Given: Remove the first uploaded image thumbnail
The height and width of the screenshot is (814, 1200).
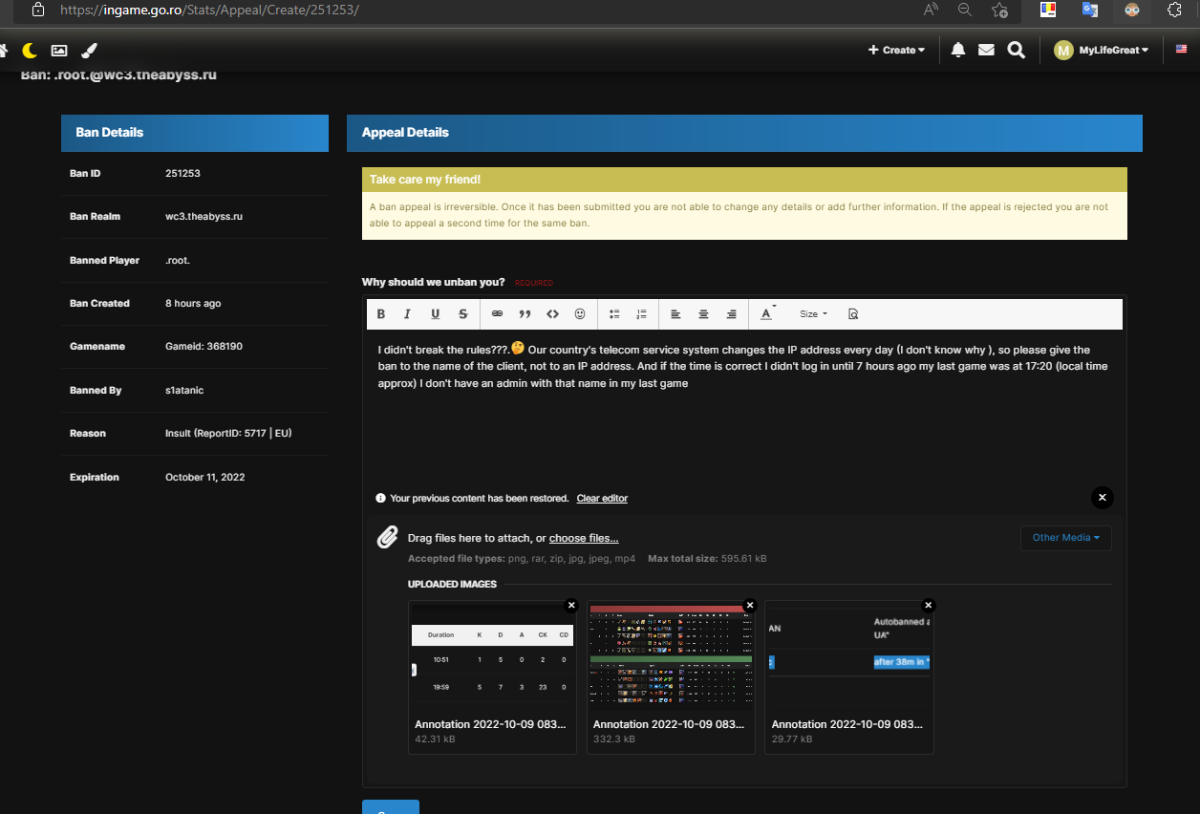Looking at the screenshot, I should point(571,605).
